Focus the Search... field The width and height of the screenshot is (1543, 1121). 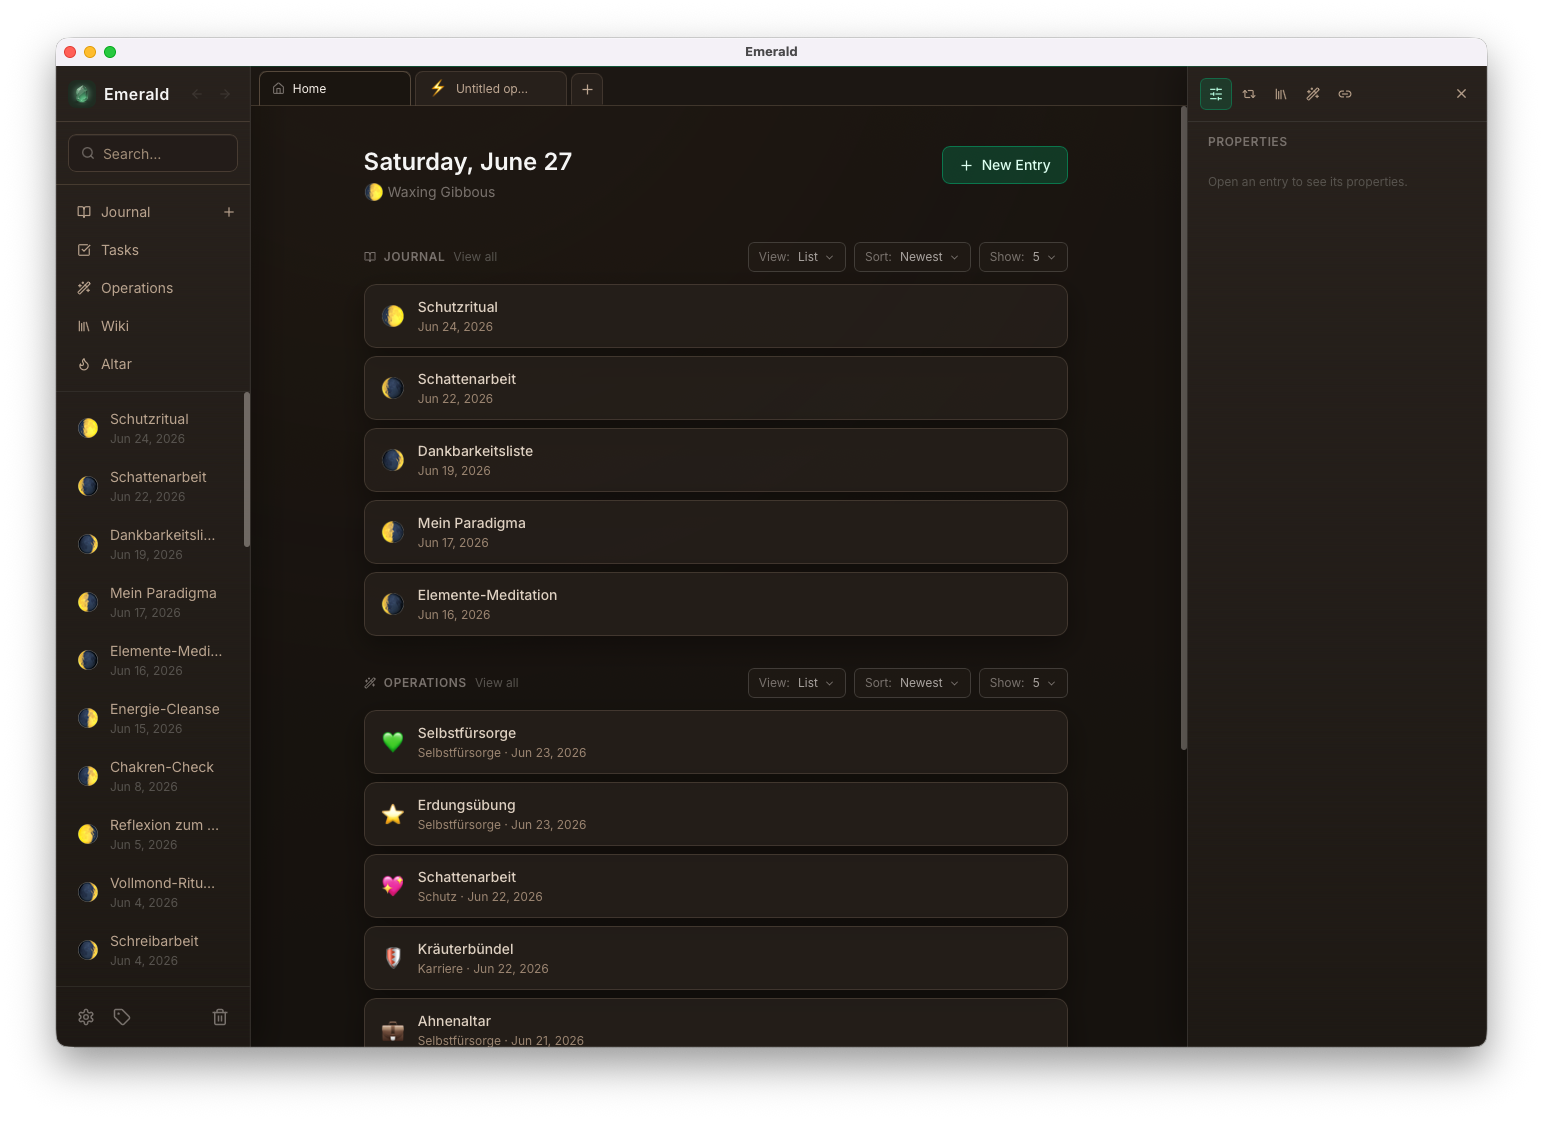tap(153, 153)
